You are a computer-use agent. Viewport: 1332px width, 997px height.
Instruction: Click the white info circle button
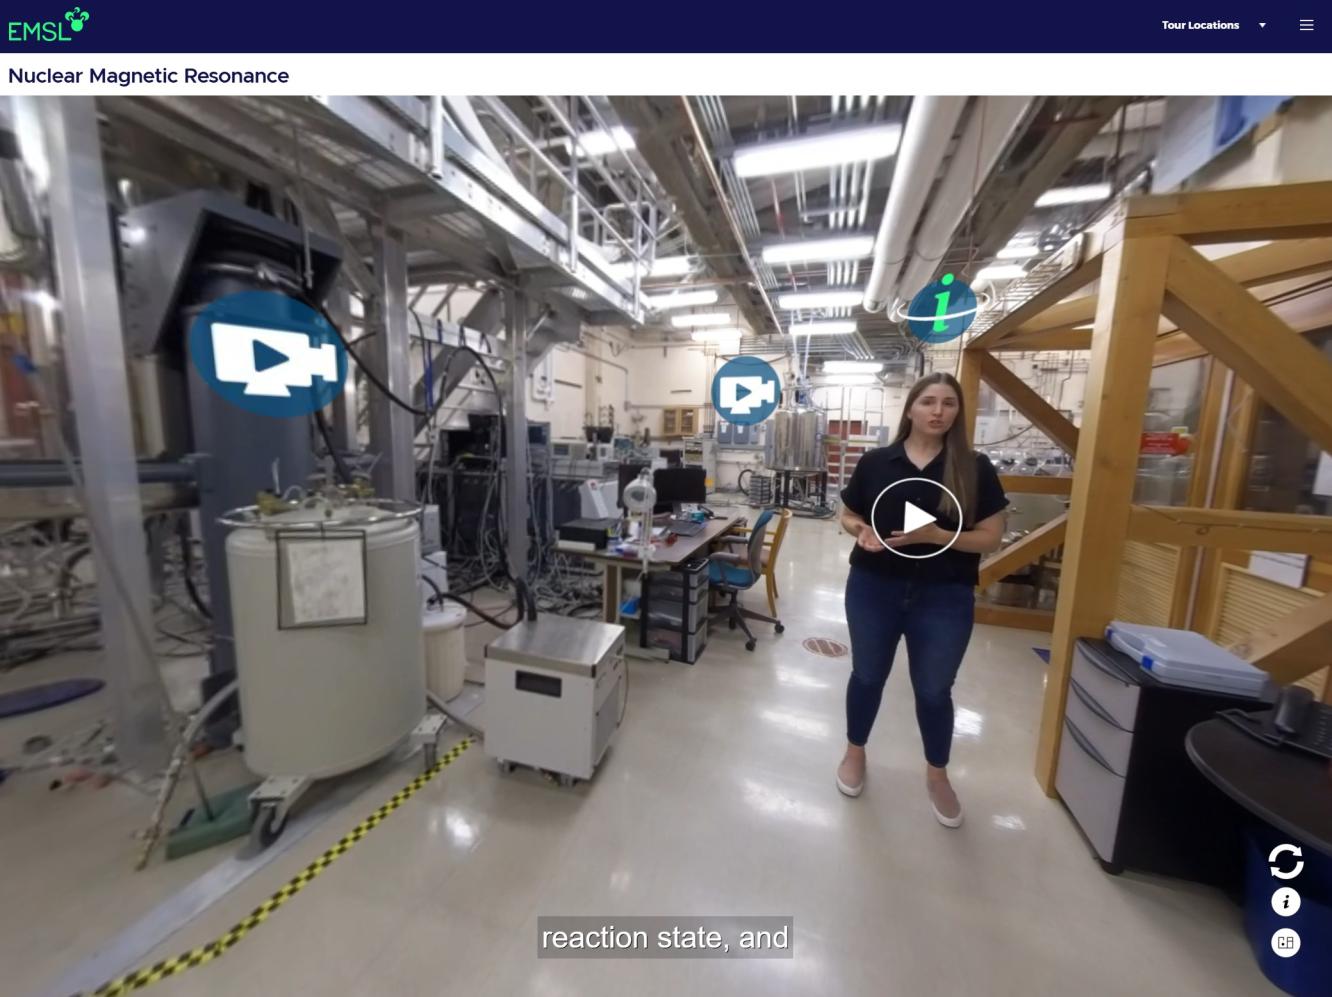pyautogui.click(x=1286, y=902)
